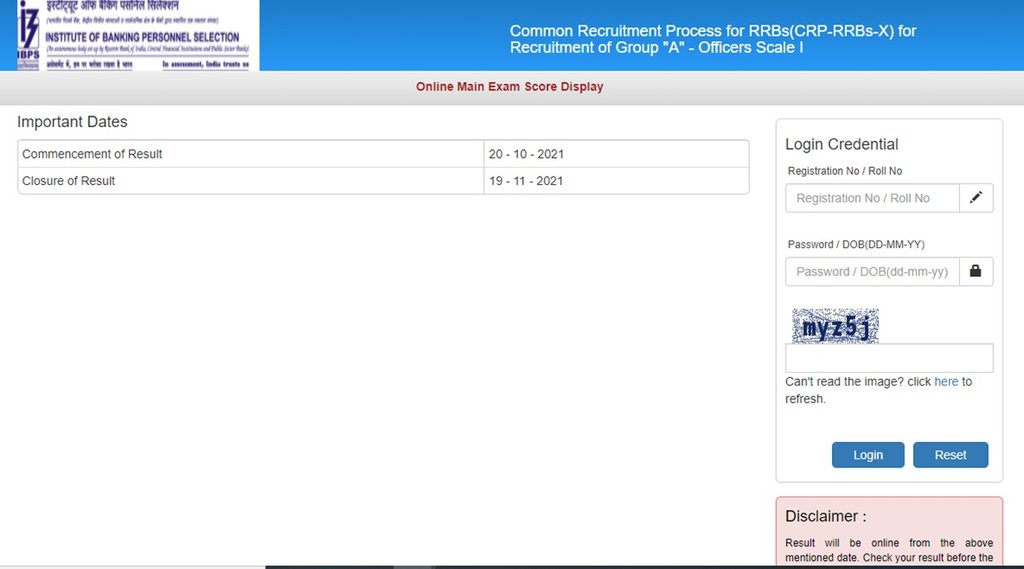Click the '19 - 11 - 2021' date cell
Viewport: 1024px width, 569px height.
pos(616,181)
